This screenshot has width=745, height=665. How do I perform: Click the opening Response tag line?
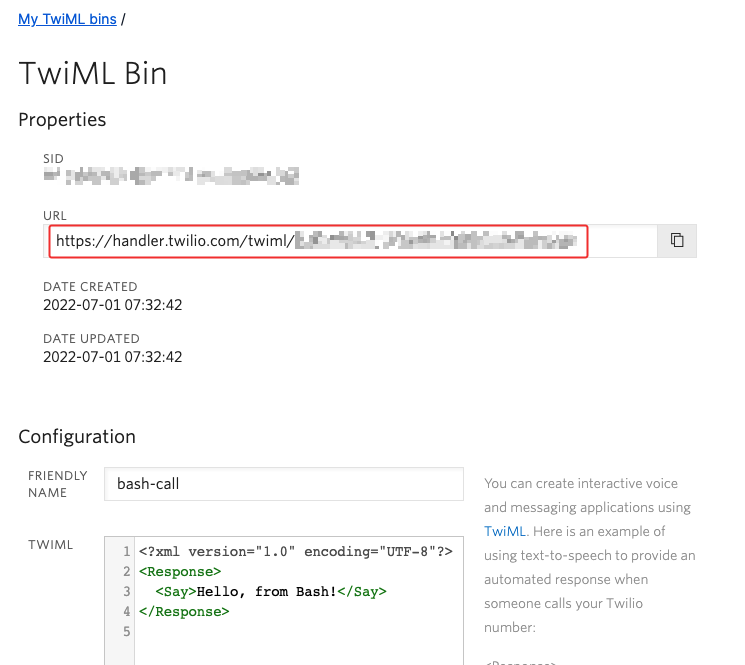[x=180, y=572]
